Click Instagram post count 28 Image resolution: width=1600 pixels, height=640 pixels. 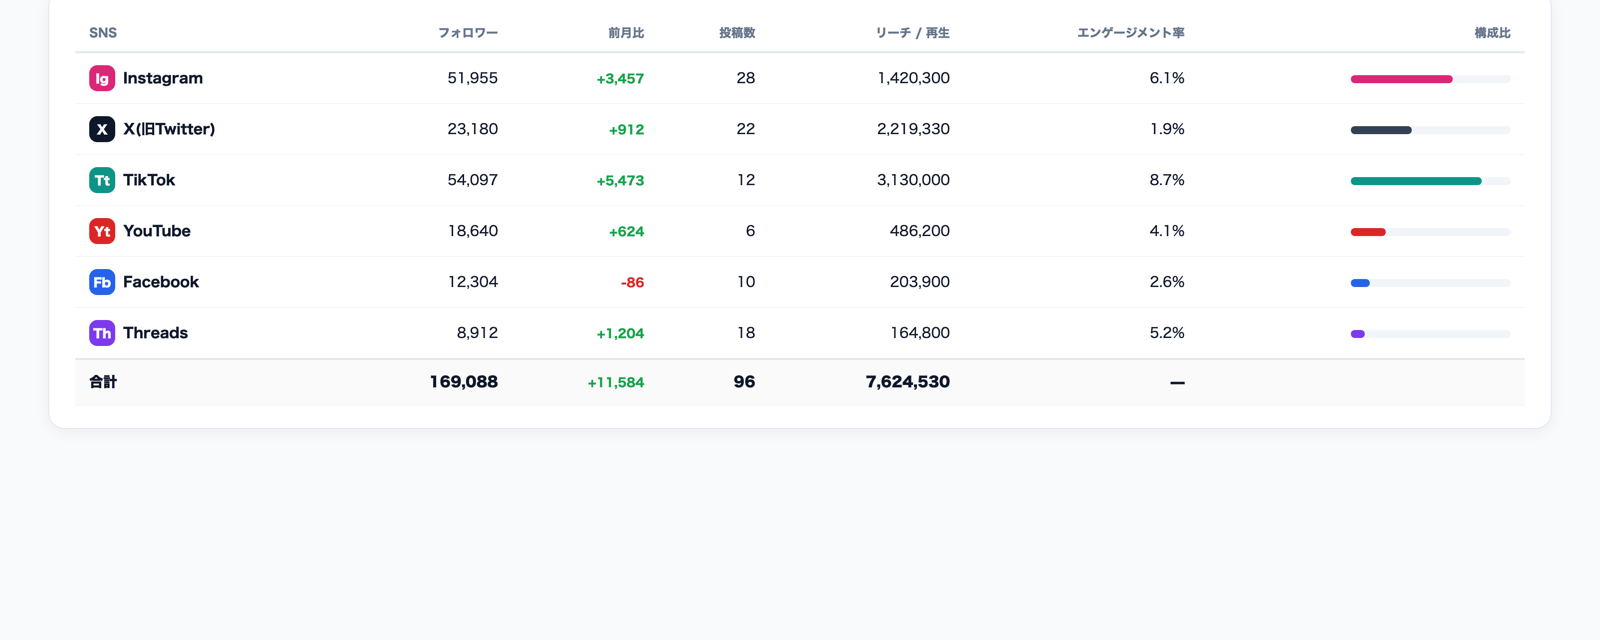click(746, 78)
